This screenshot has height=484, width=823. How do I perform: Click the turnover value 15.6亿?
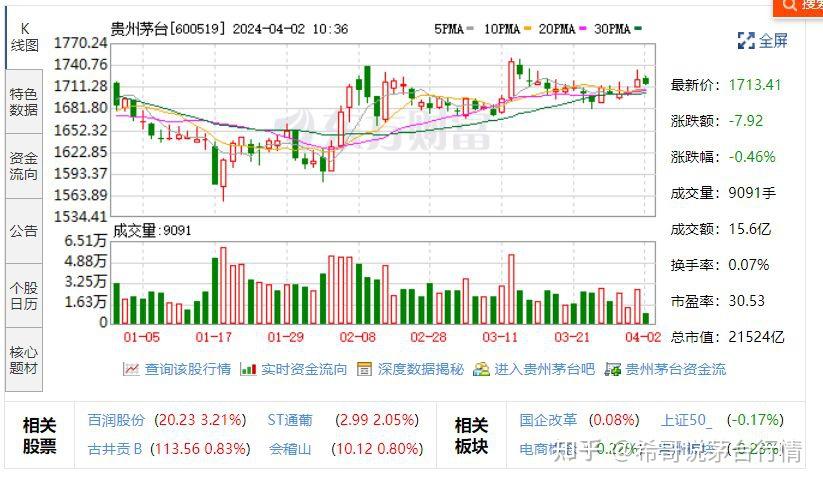click(750, 229)
